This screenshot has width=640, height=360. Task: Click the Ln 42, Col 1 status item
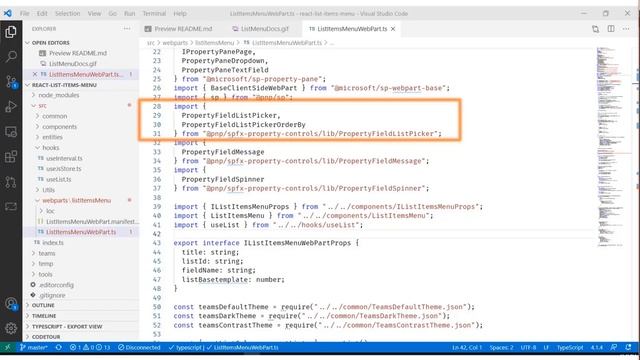click(467, 347)
